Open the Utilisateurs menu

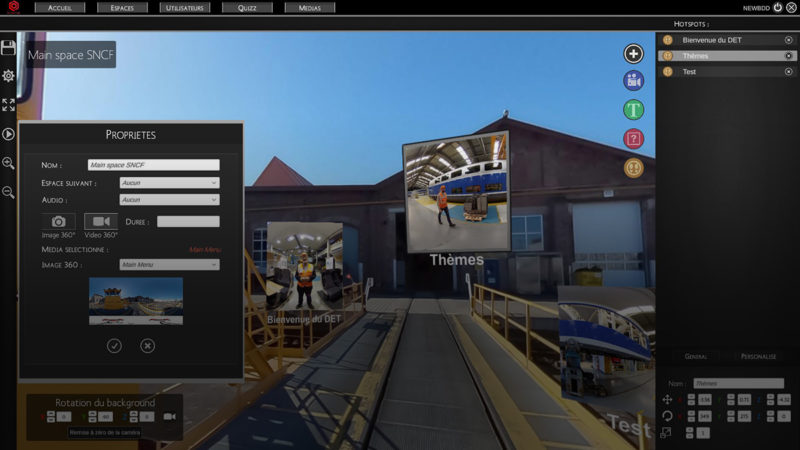tap(185, 8)
